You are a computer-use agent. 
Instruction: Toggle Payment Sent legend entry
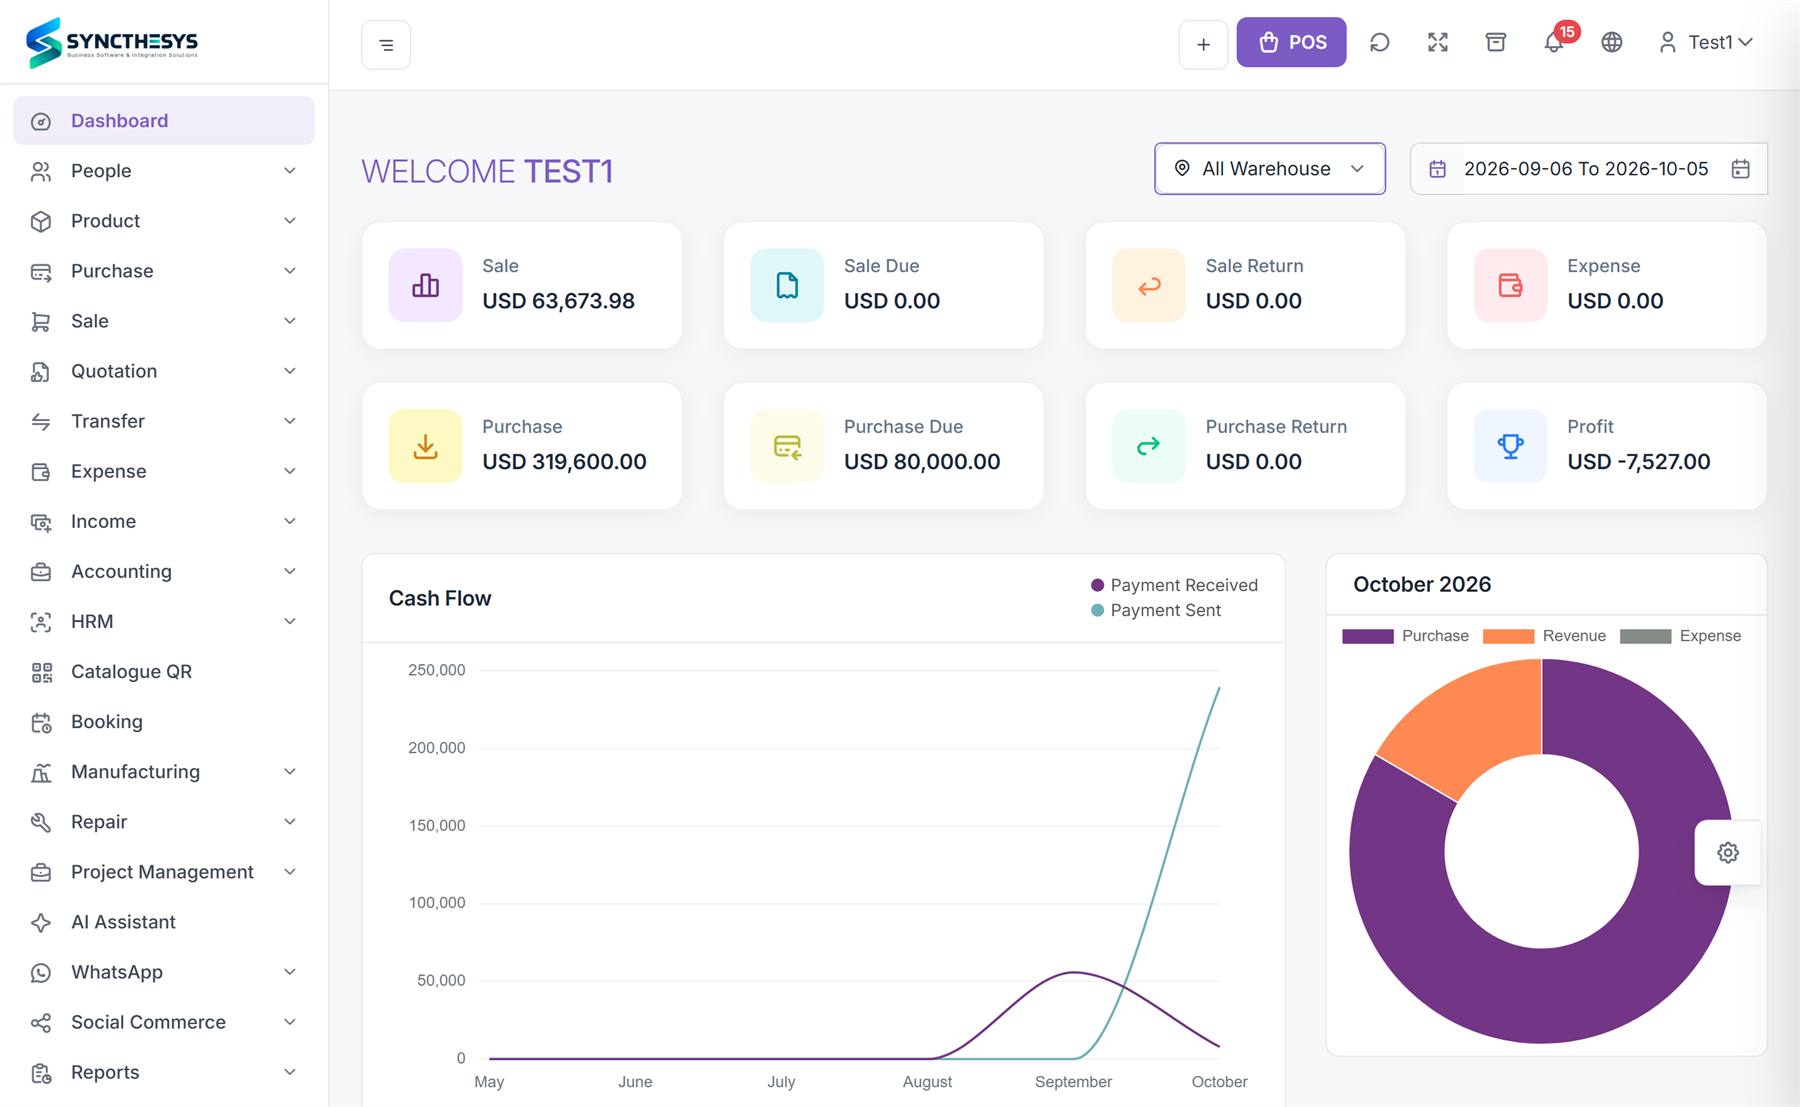coord(1156,610)
